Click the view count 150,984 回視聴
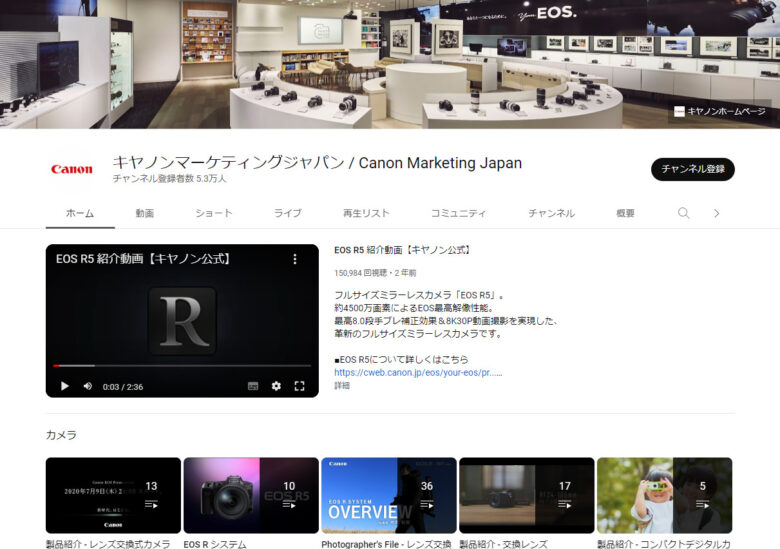Screen dimensions: 780x549 [361, 273]
